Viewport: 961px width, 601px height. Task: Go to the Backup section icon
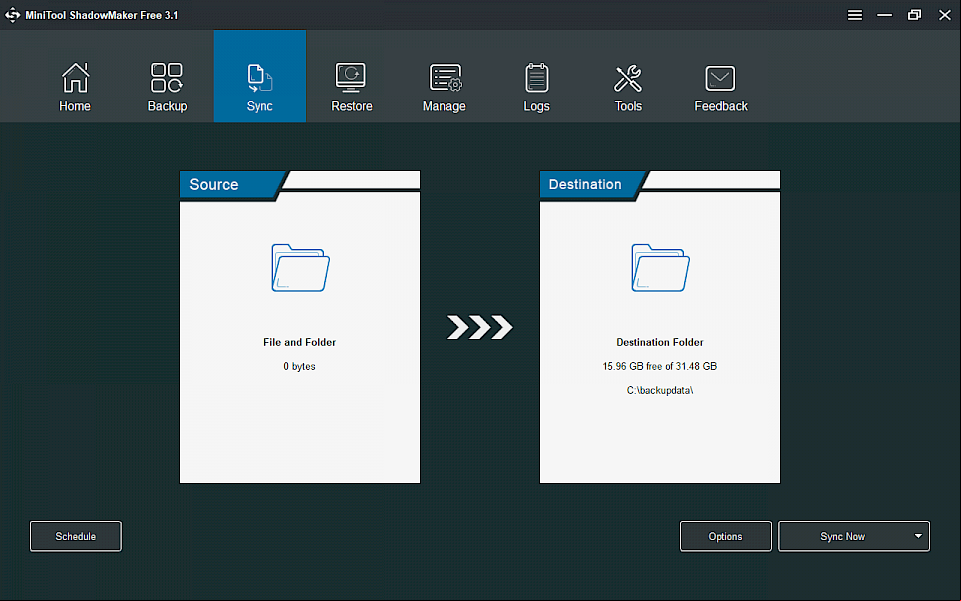167,78
